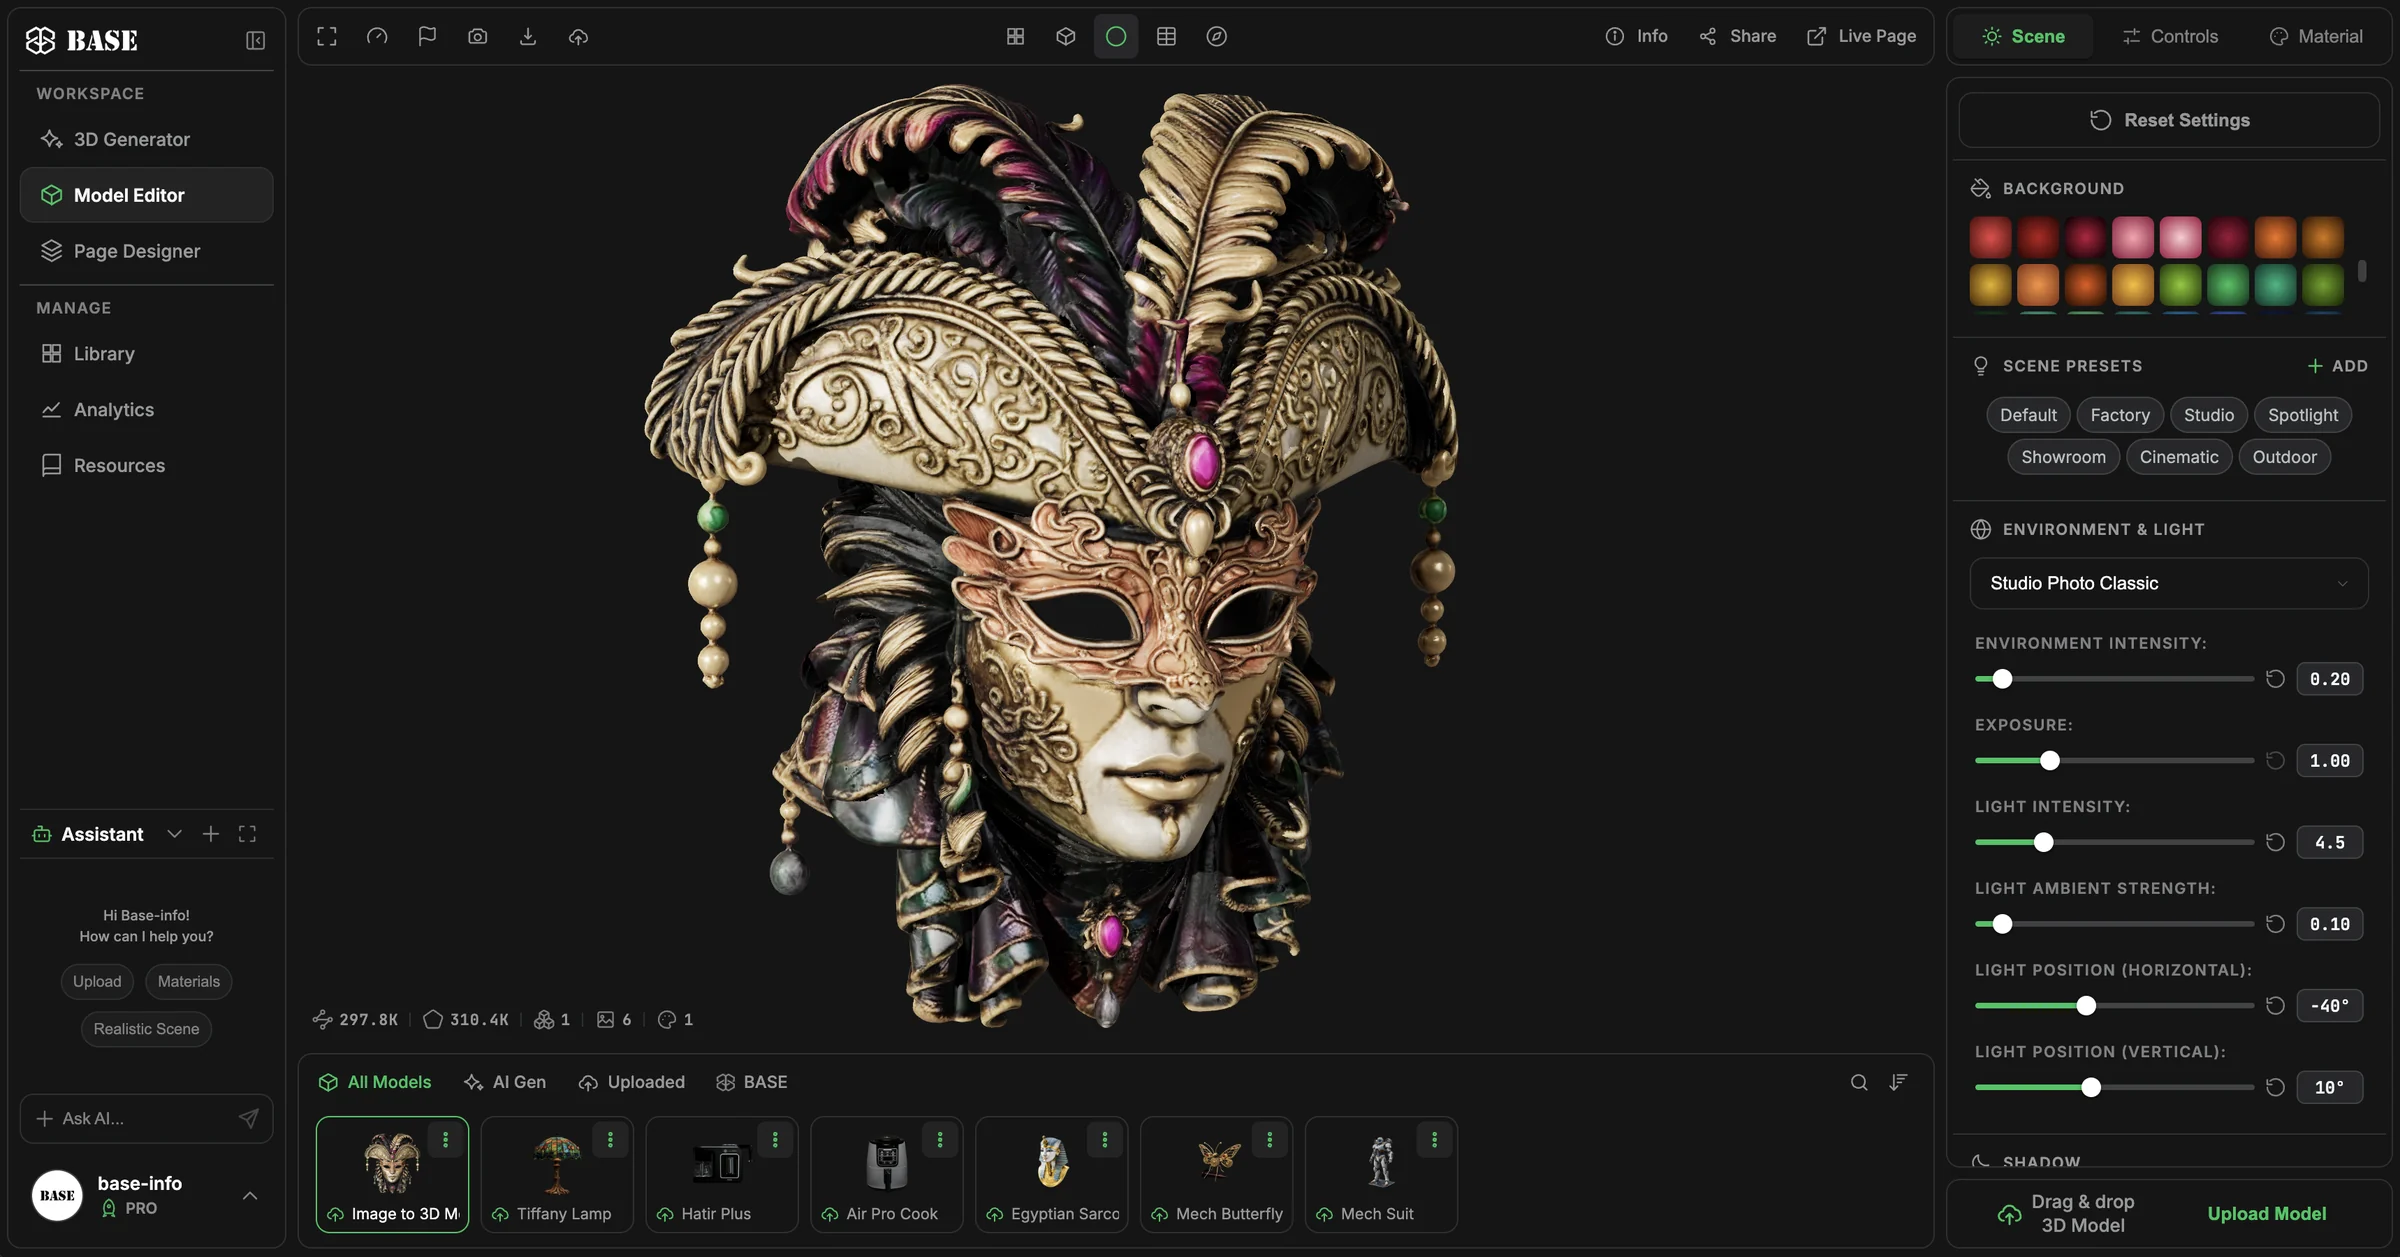Screen dimensions: 2400x1257
Task: Apply the Outdoor scene preset
Action: coord(2284,457)
